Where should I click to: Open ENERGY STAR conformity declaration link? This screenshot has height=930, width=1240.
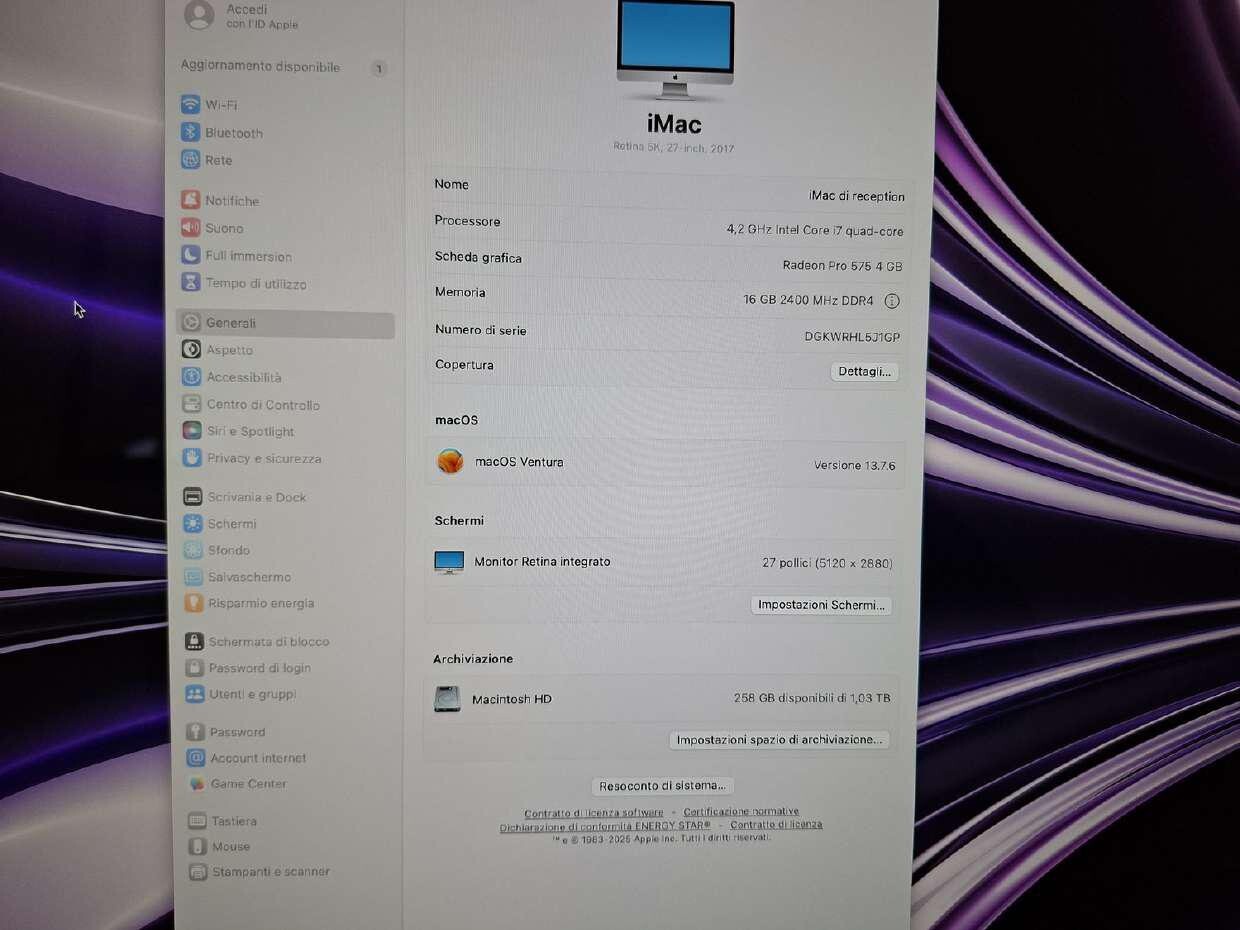(605, 825)
